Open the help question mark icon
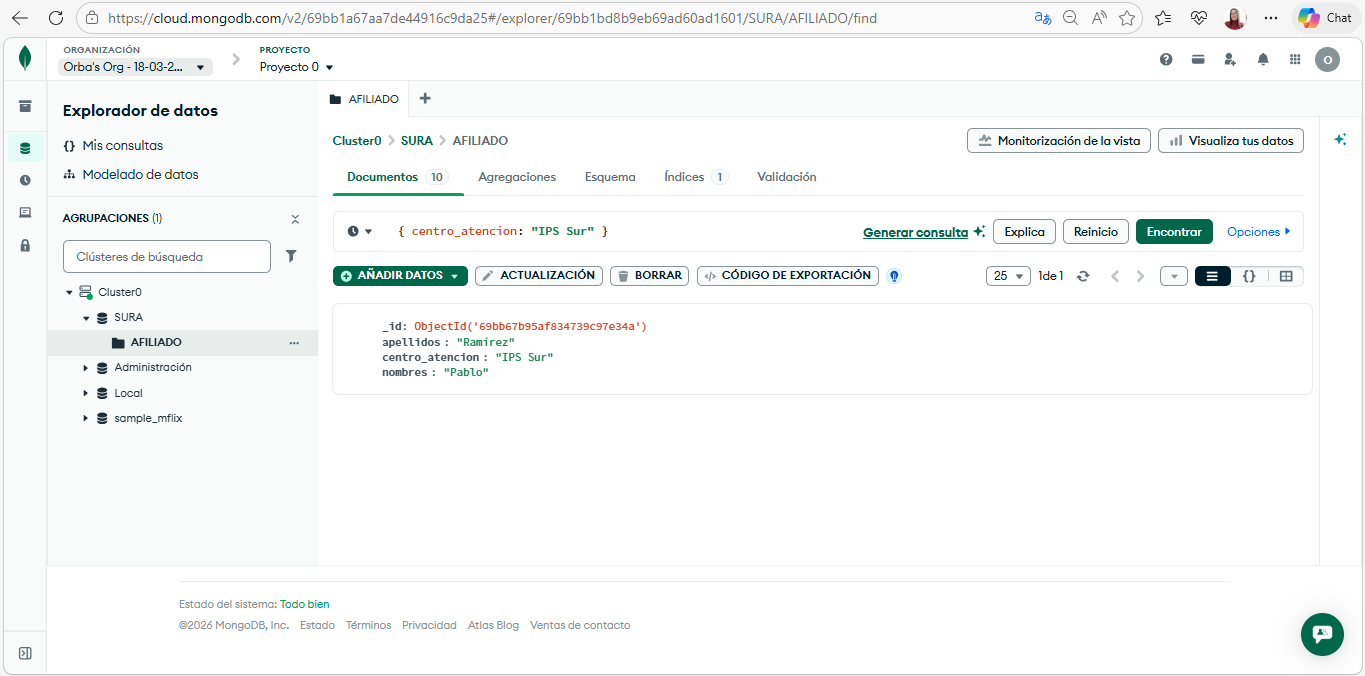Screen dimensions: 1365x676 [1166, 59]
